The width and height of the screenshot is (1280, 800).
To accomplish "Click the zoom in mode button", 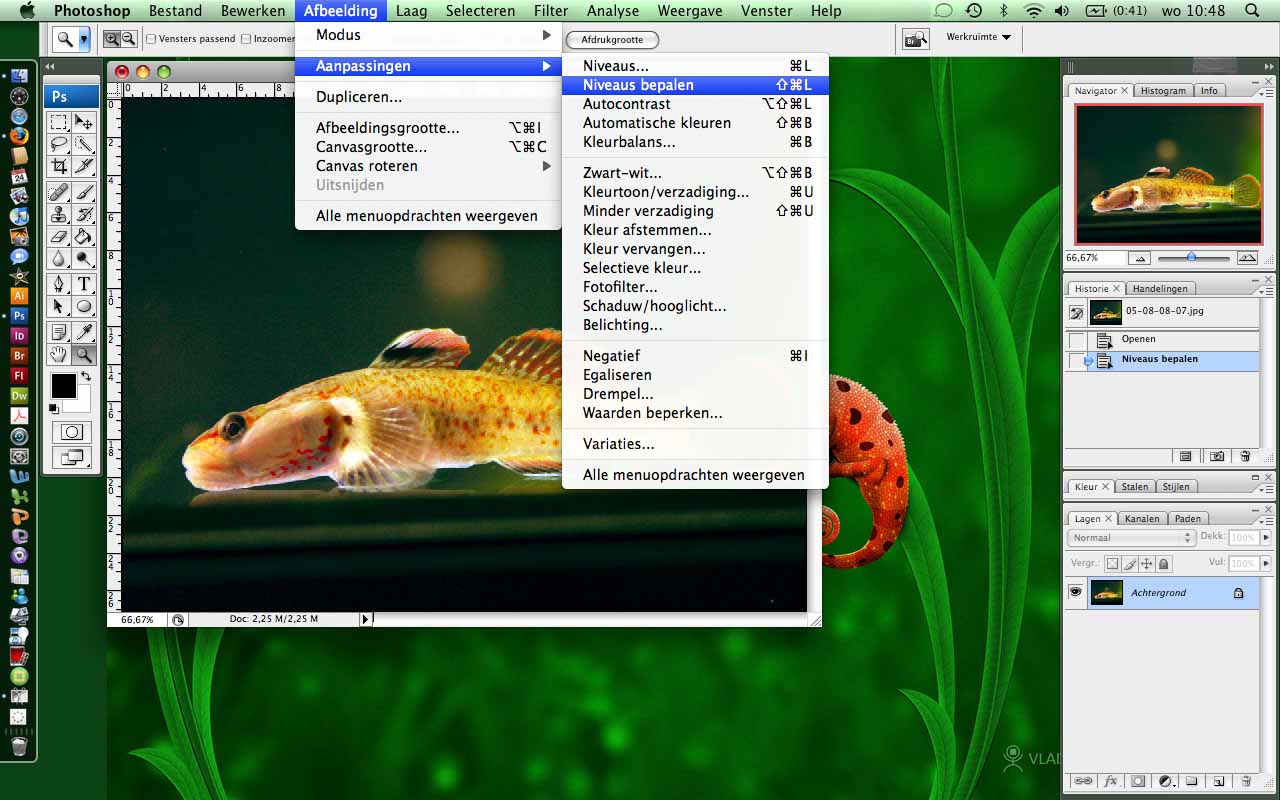I will 111,39.
